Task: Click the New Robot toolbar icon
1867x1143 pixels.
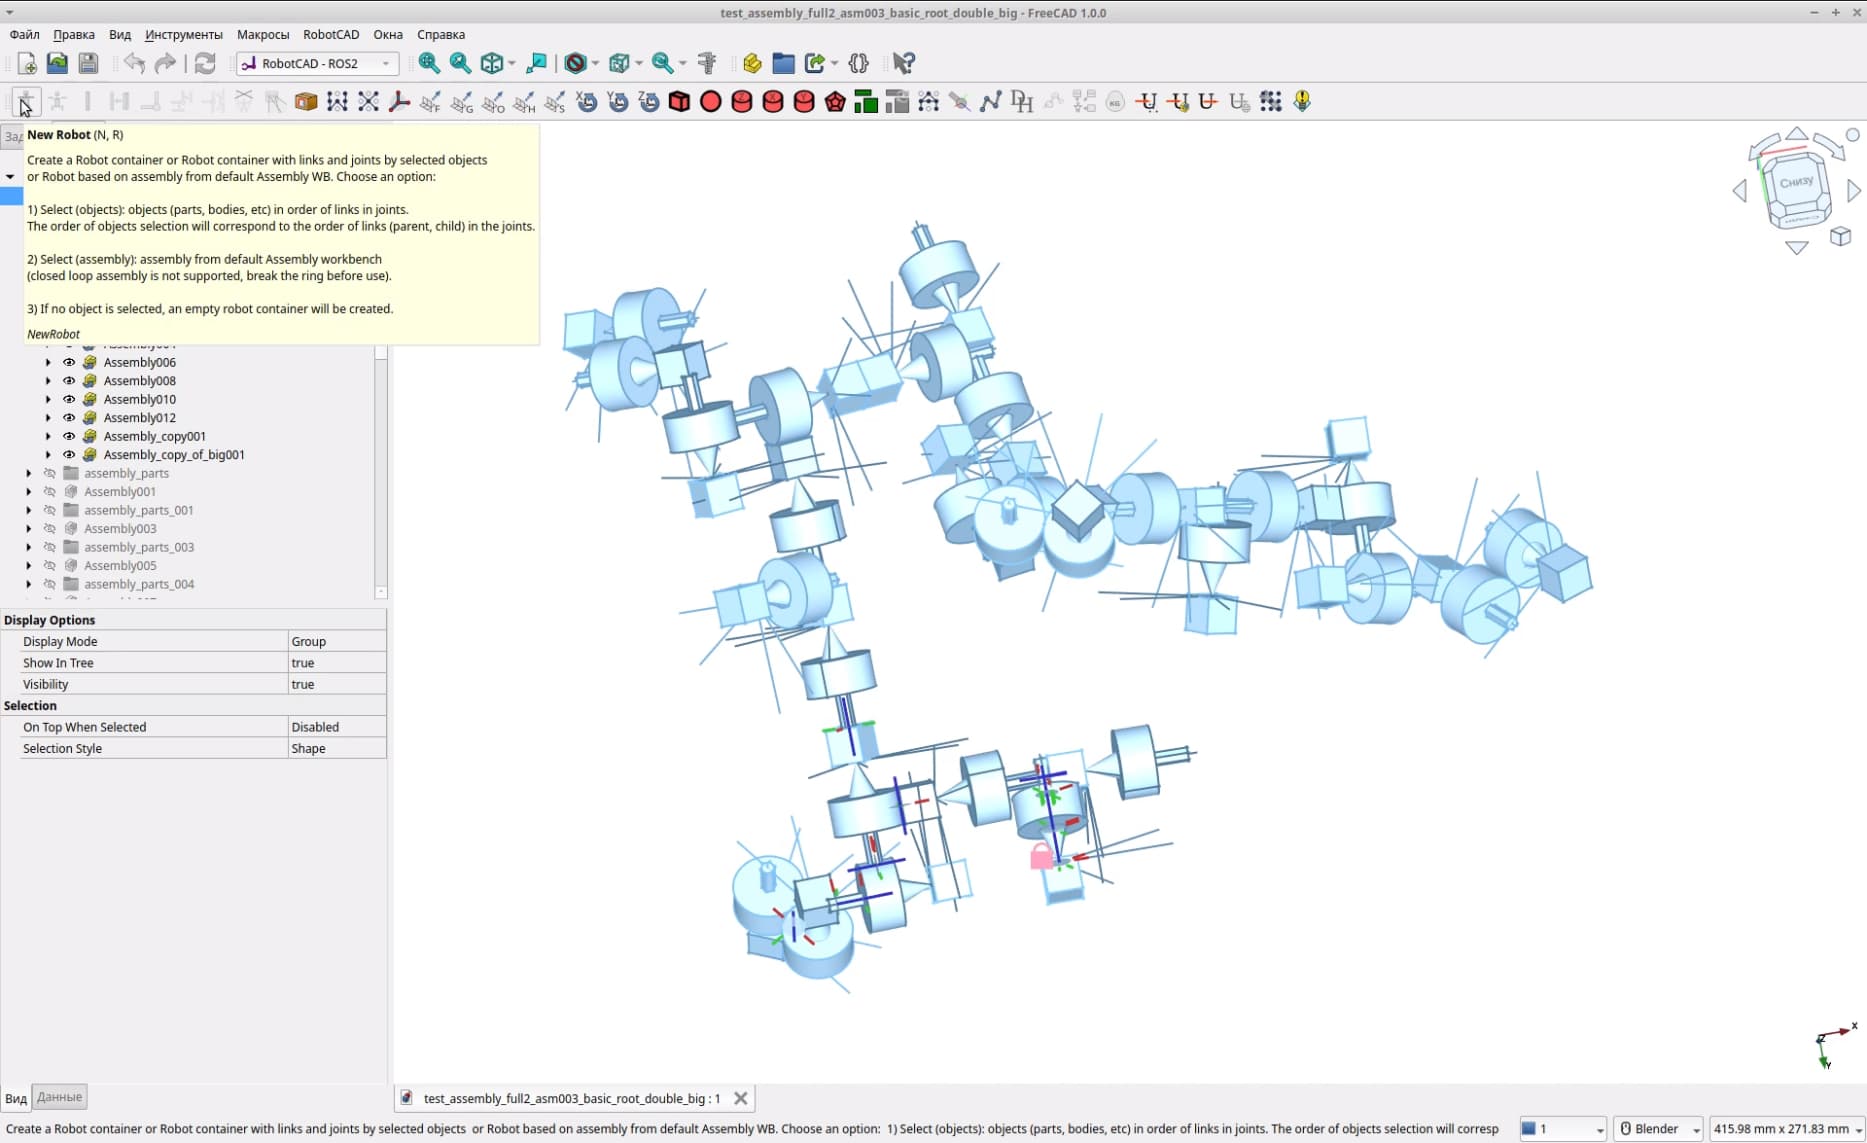Action: coord(25,101)
